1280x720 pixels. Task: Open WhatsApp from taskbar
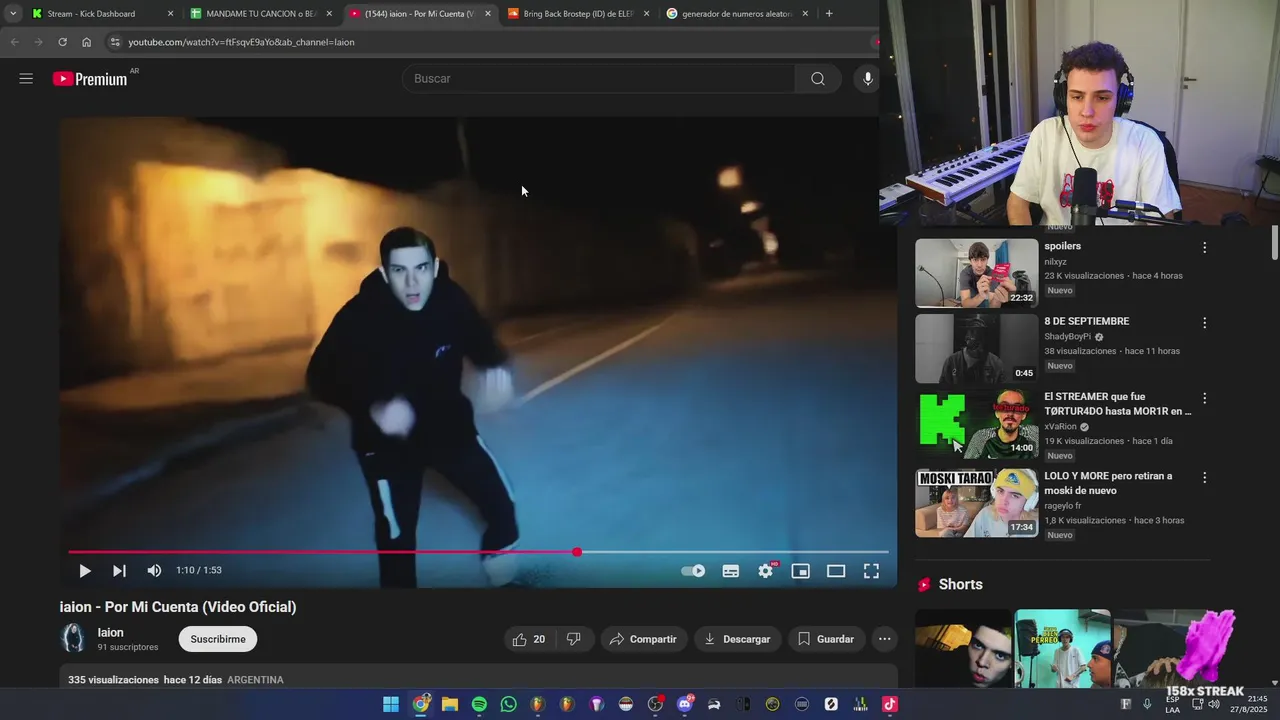509,704
